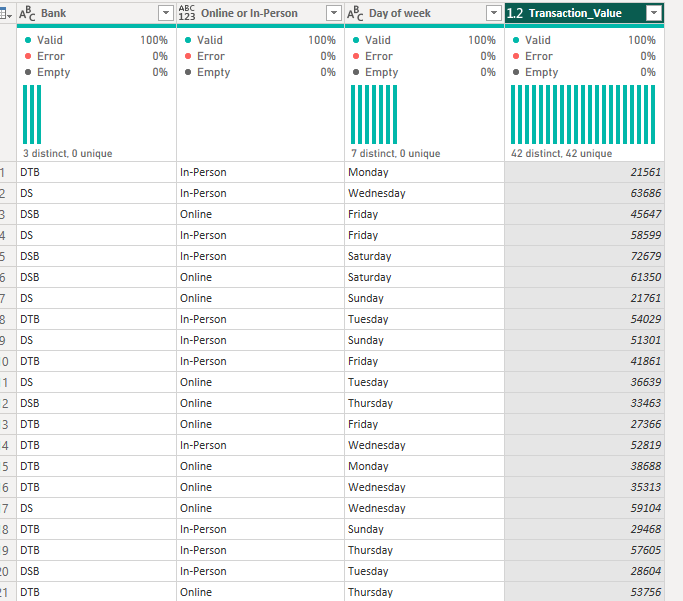Select cell with value 61350
The width and height of the screenshot is (683, 601).
pos(584,277)
